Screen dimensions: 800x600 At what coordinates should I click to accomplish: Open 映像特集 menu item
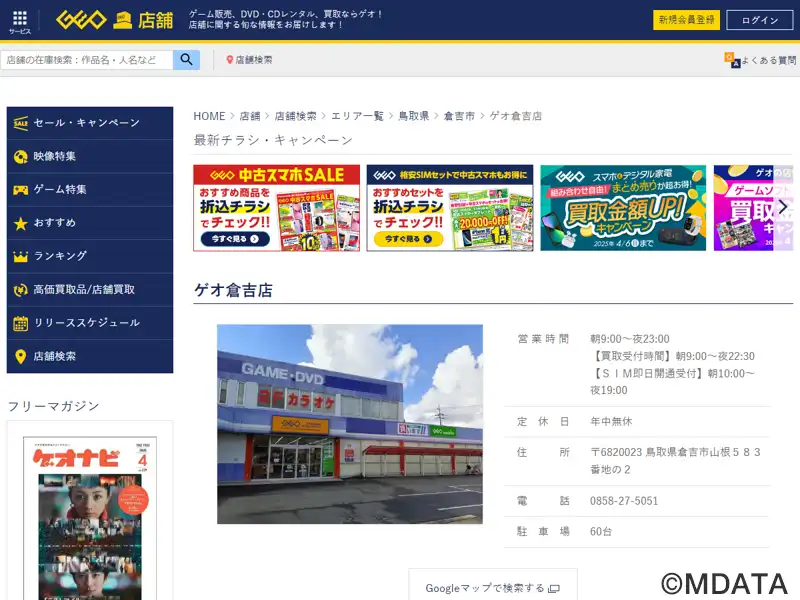tap(90, 157)
